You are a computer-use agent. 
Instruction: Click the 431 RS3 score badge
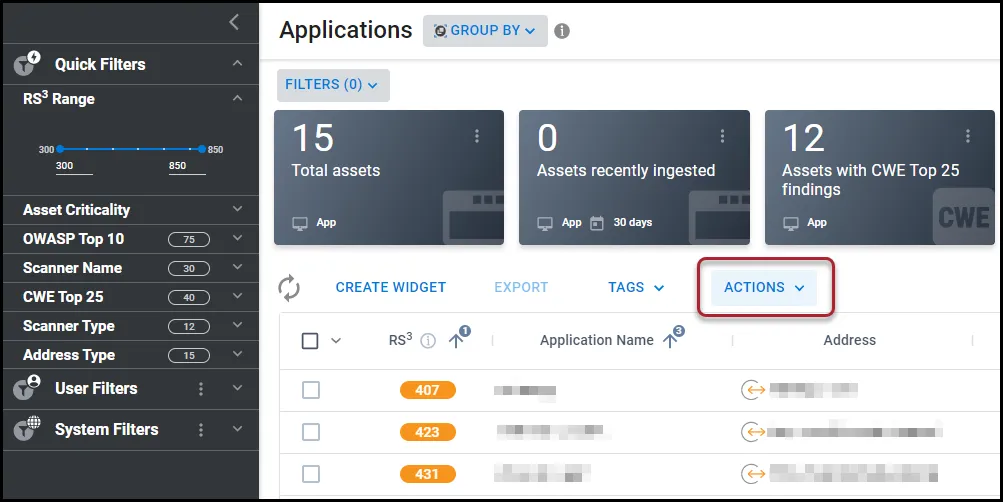point(427,474)
